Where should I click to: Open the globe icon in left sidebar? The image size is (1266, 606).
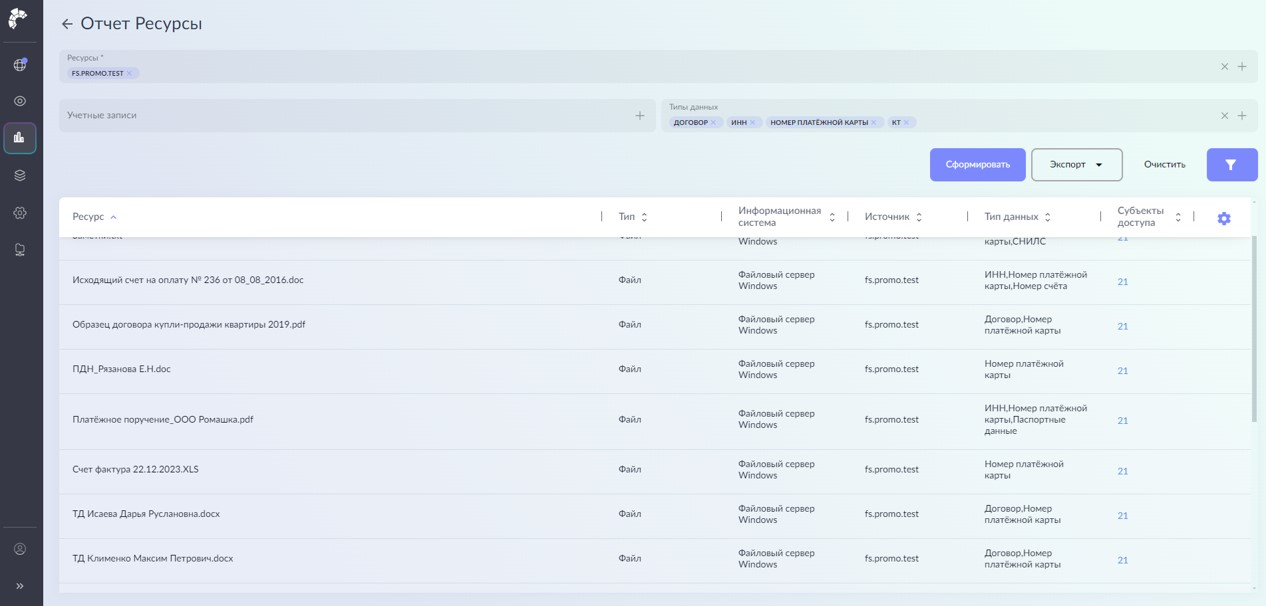(x=19, y=65)
